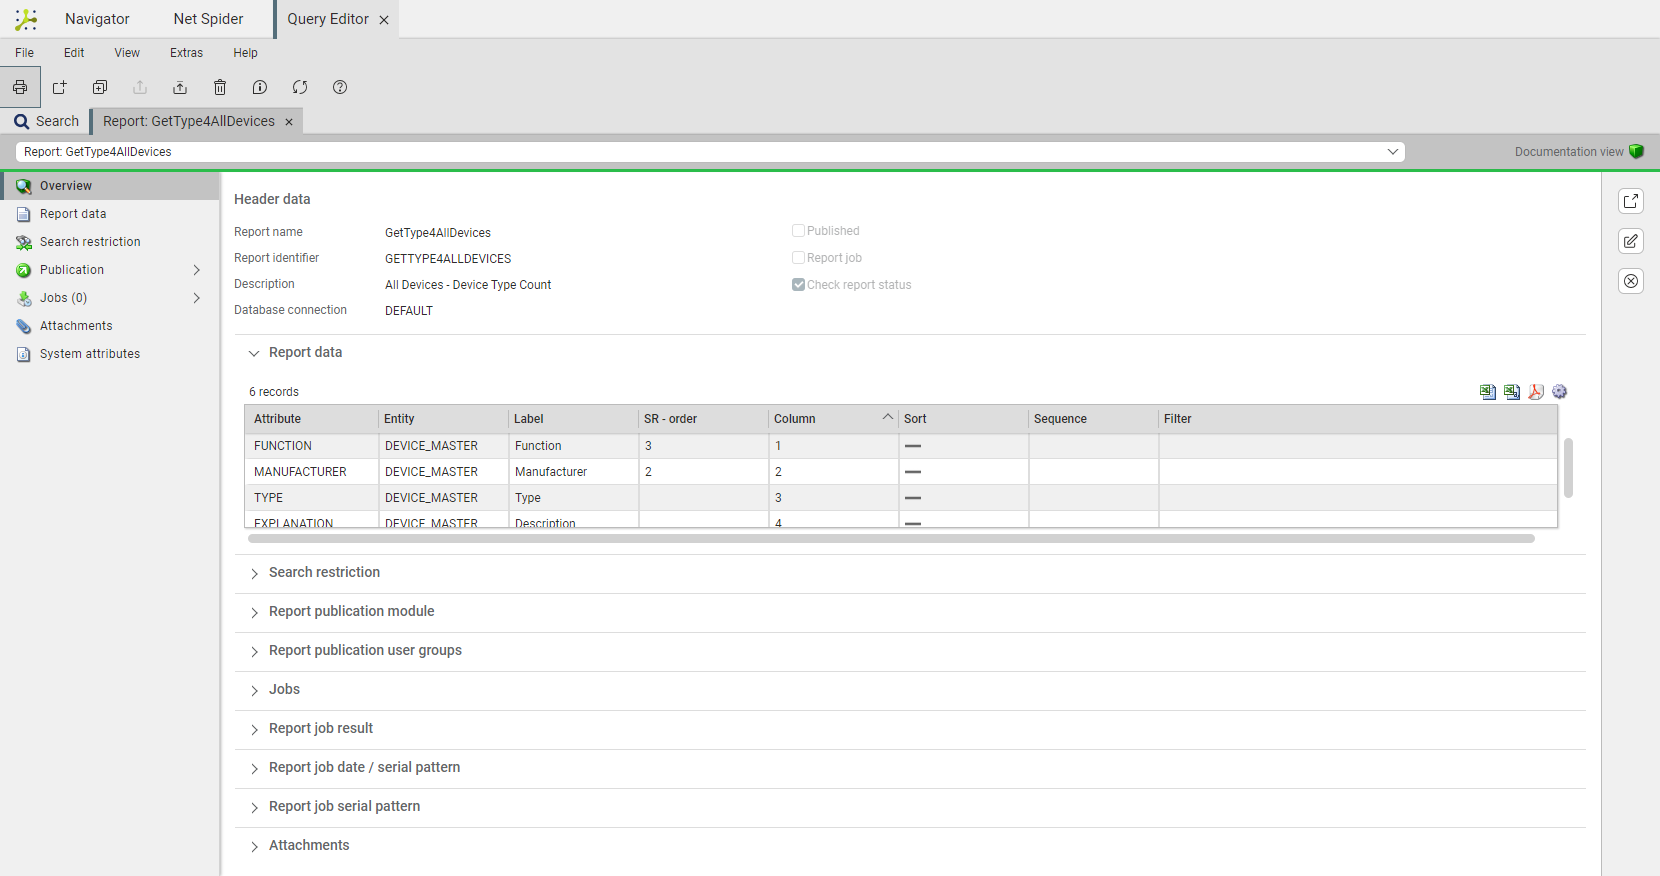1660x876 pixels.
Task: Expand the Search restriction section
Action: point(324,573)
